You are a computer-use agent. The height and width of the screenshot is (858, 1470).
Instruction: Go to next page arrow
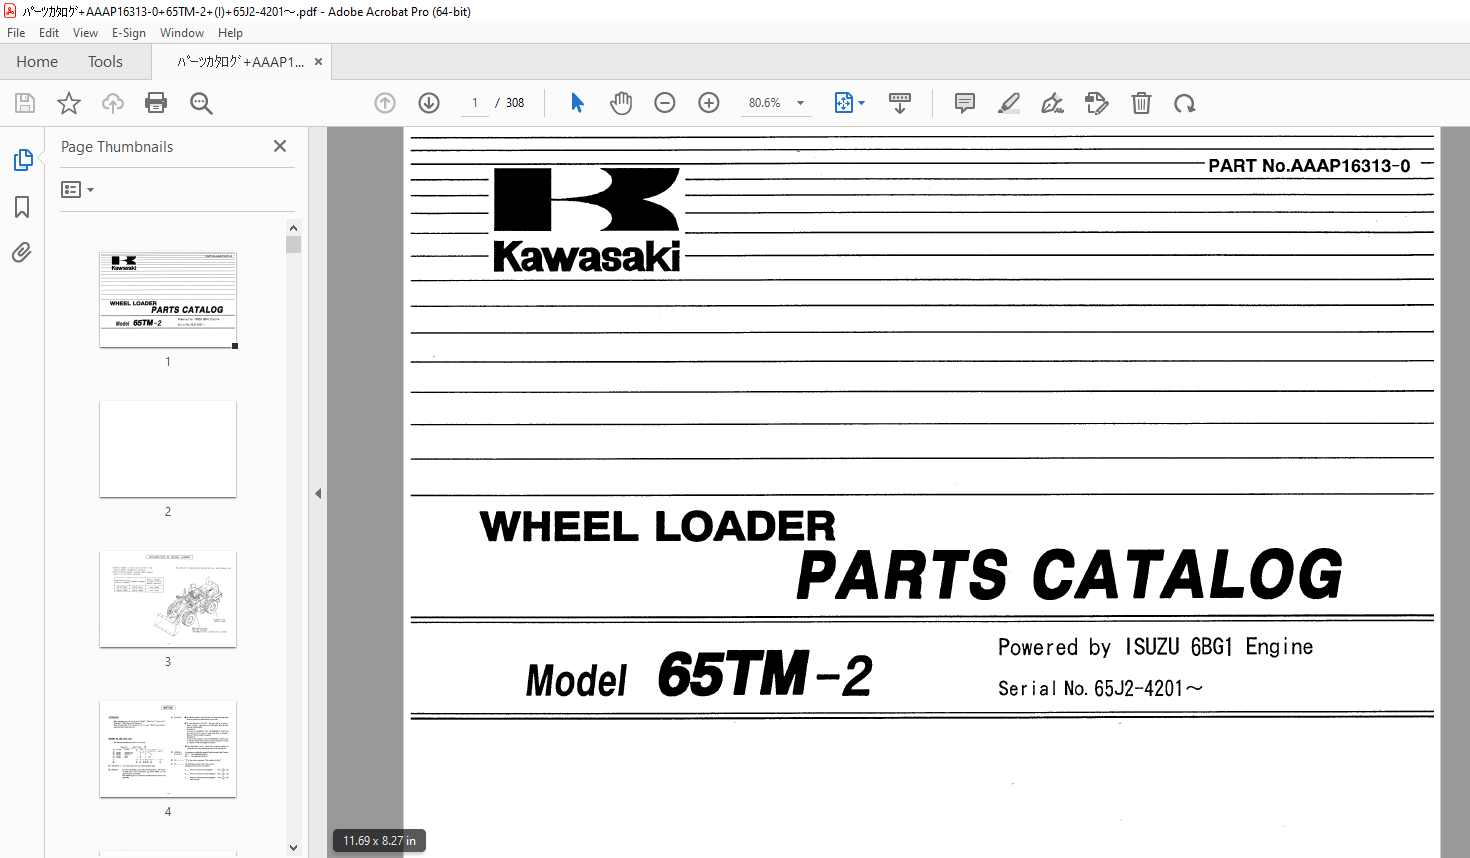pyautogui.click(x=429, y=103)
